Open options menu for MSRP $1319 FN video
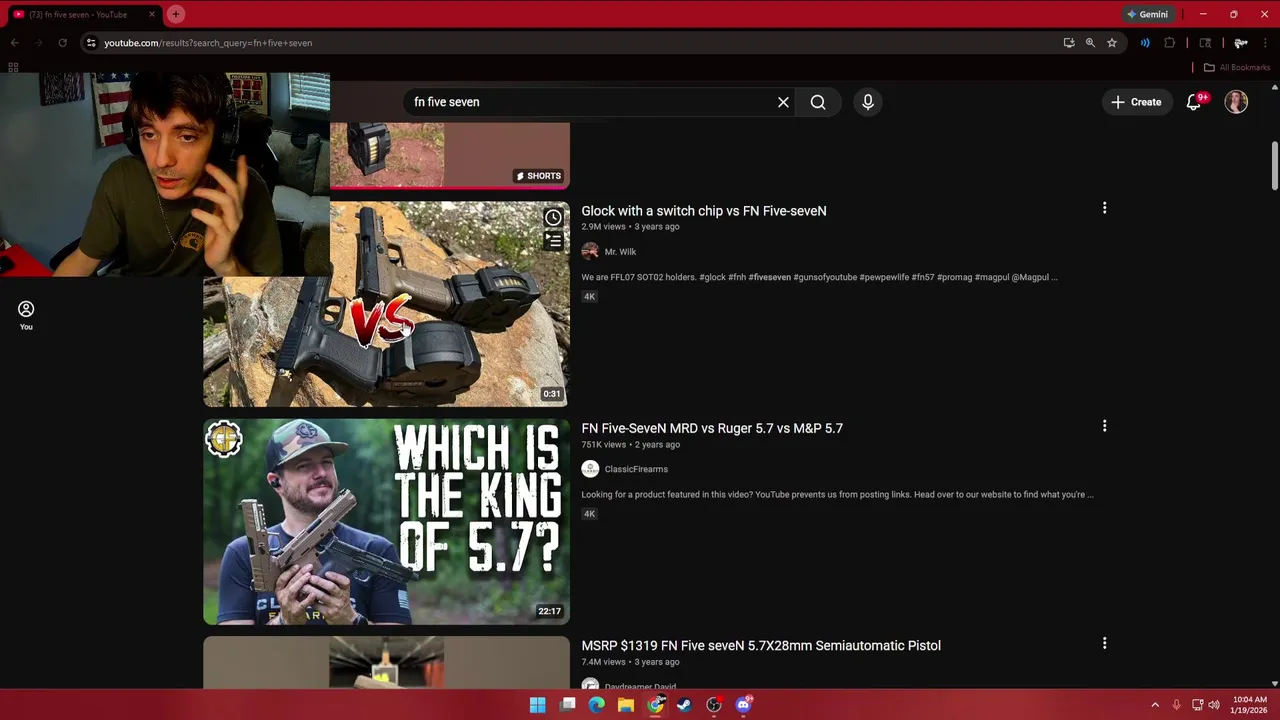 coord(1104,643)
